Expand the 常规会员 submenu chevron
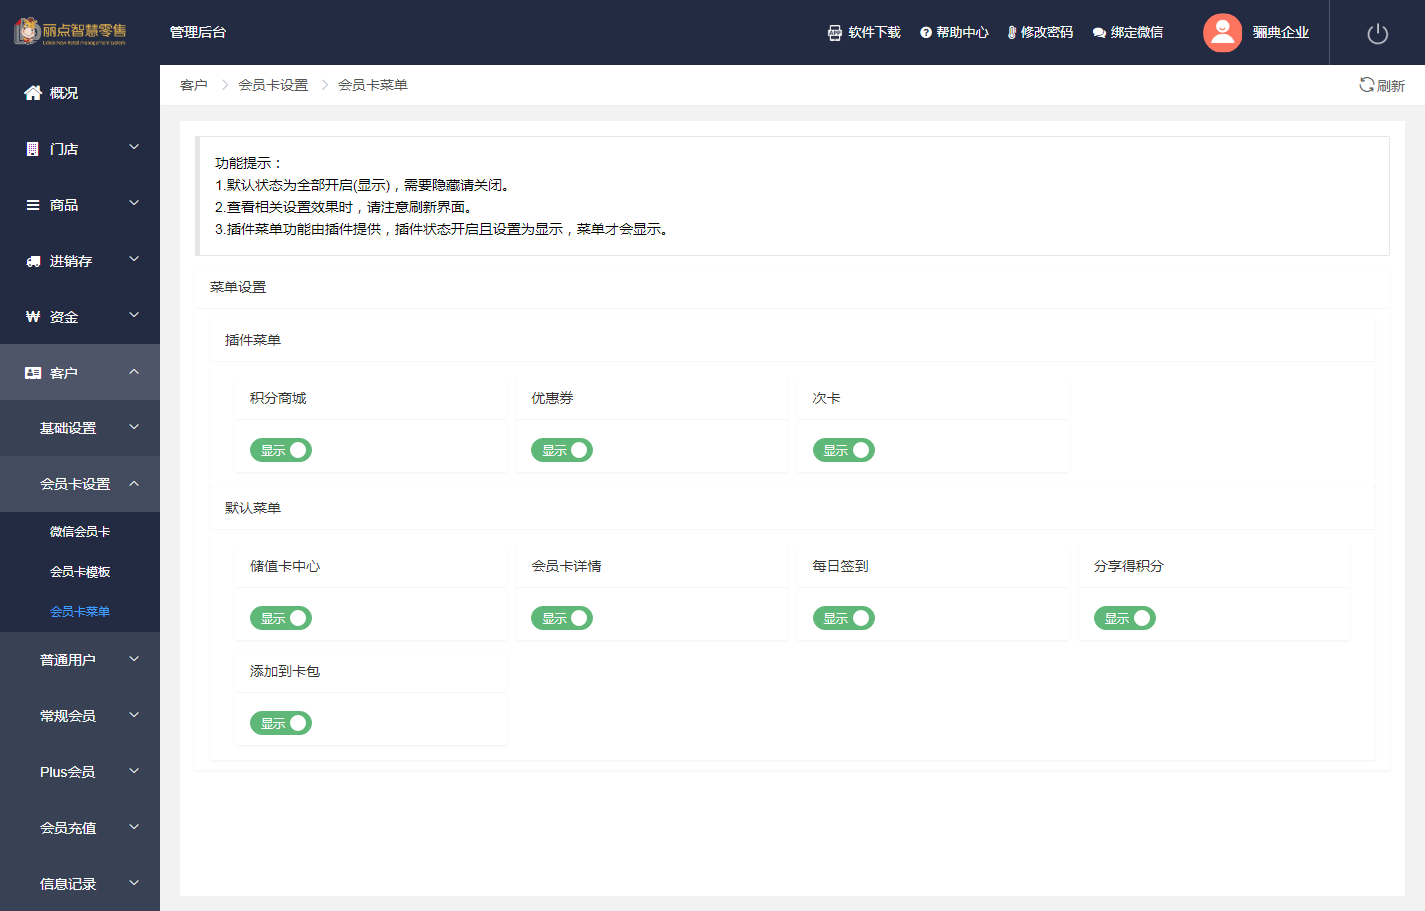The image size is (1425, 911). [x=134, y=715]
